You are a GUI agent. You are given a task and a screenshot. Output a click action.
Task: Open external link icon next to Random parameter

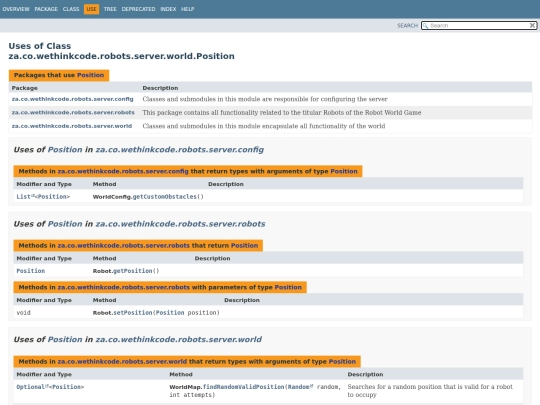(311, 386)
